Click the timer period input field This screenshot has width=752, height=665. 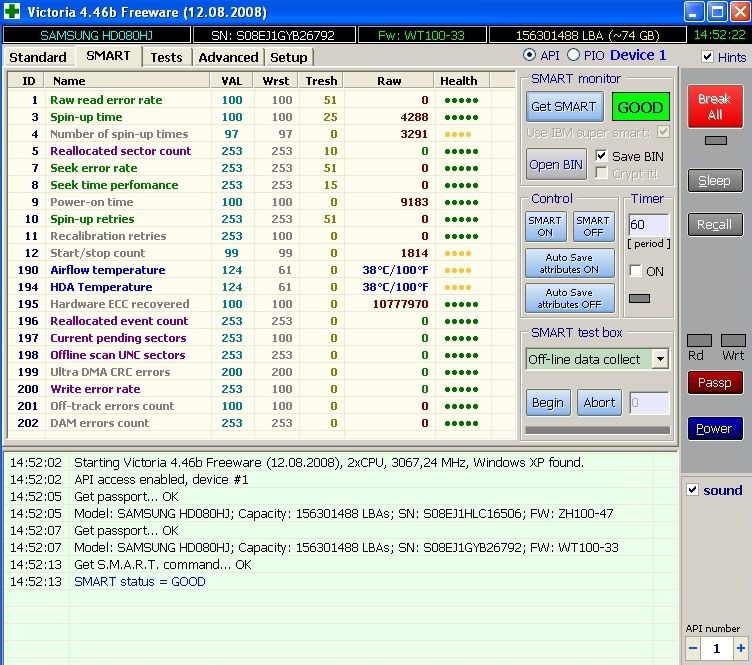[x=648, y=224]
